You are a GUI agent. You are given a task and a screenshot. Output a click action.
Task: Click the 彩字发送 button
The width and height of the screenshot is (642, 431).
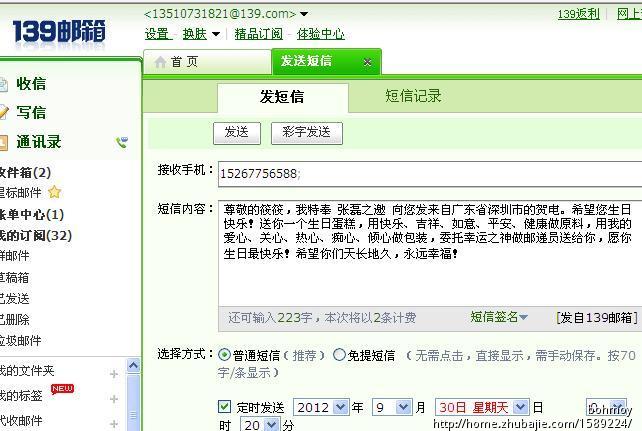coord(307,133)
